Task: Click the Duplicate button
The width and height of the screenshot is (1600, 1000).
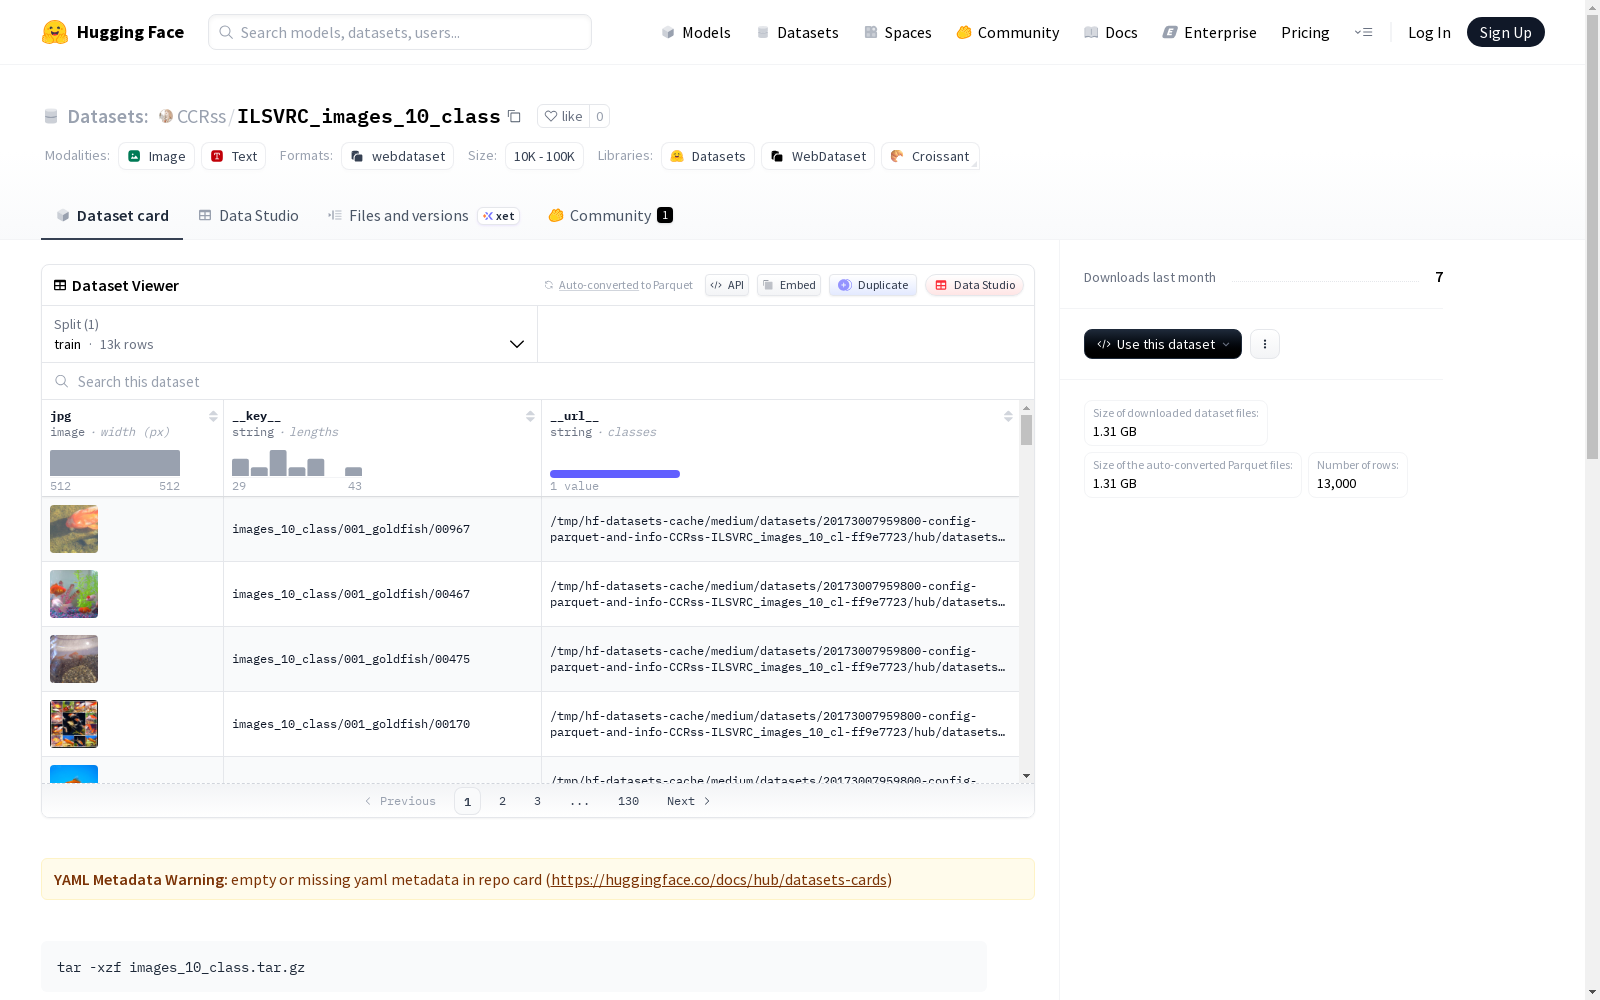Action: 873,285
